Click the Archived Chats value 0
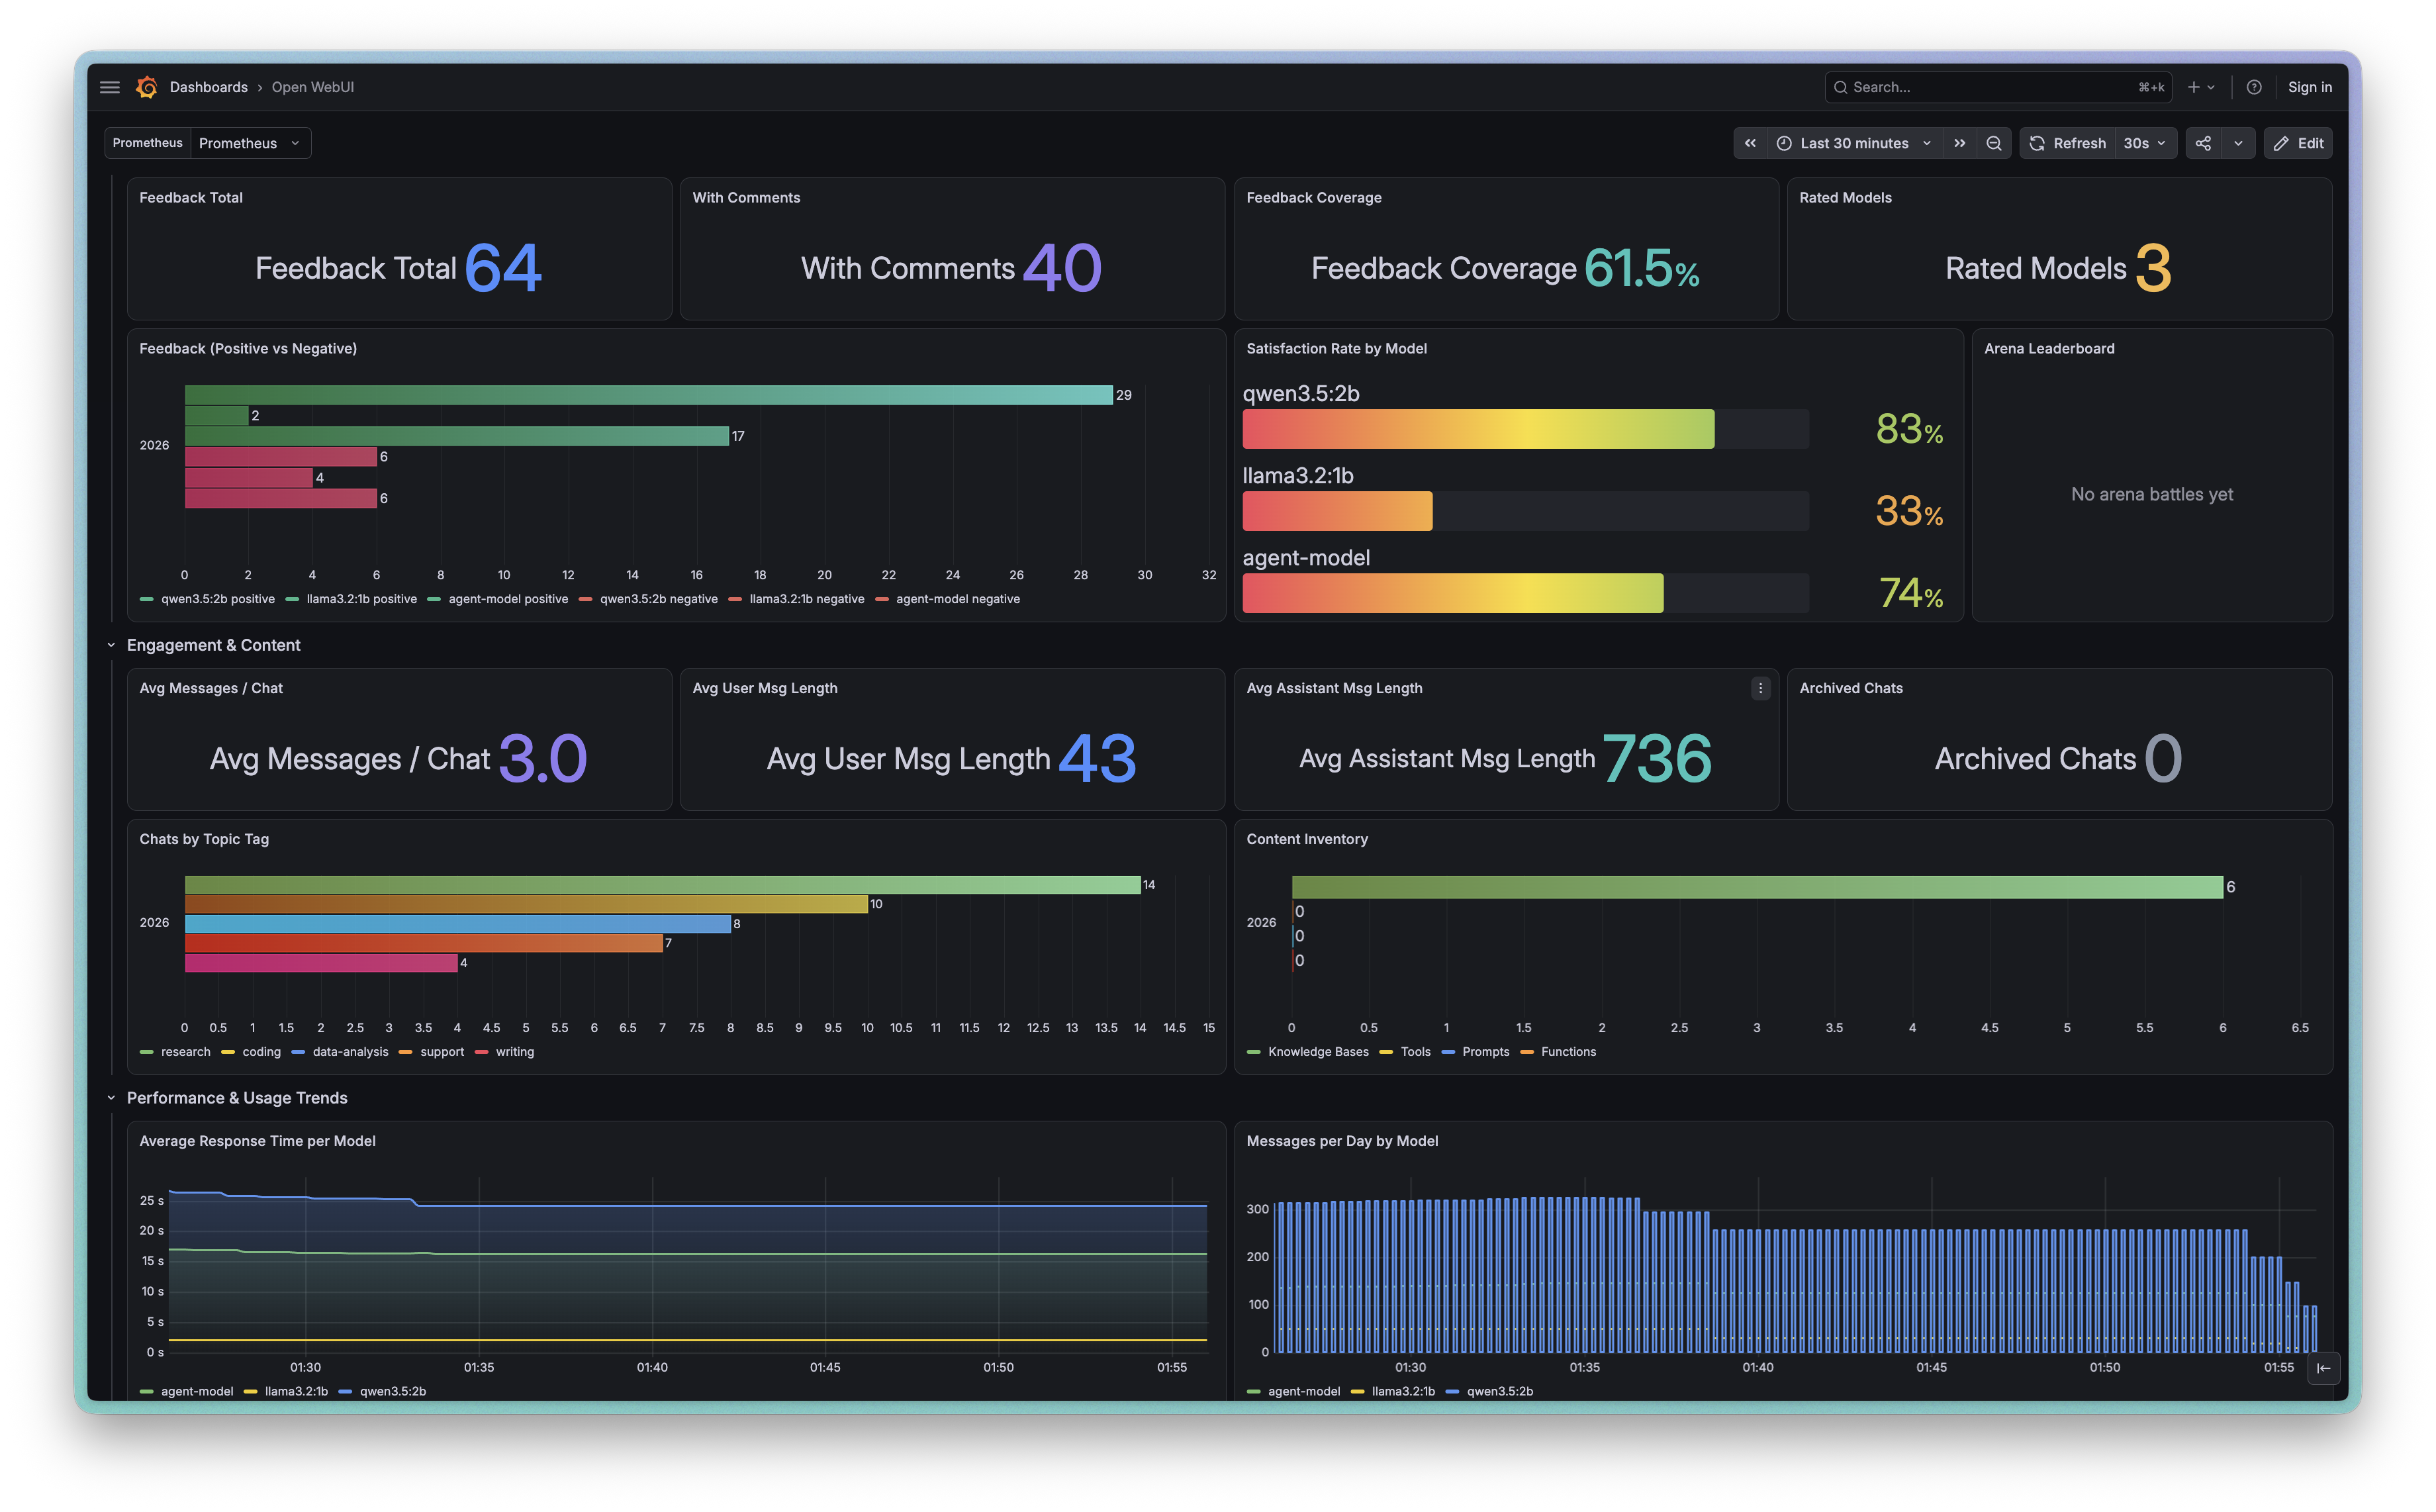The width and height of the screenshot is (2436, 1512). click(x=2163, y=759)
